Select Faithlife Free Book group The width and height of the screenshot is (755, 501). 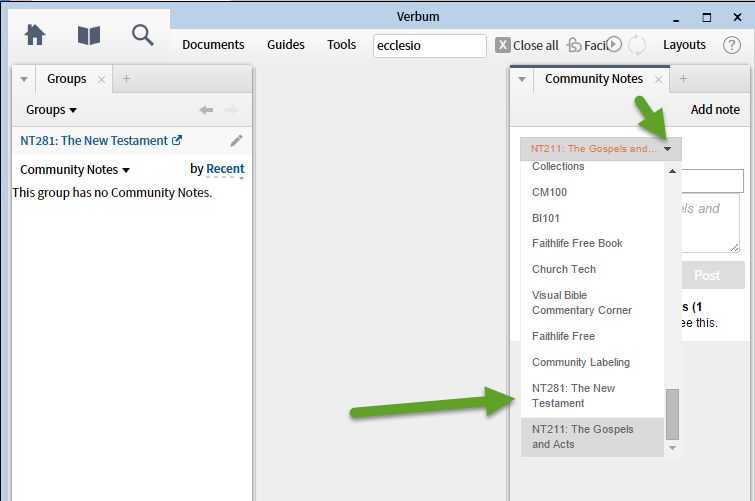tap(592, 243)
